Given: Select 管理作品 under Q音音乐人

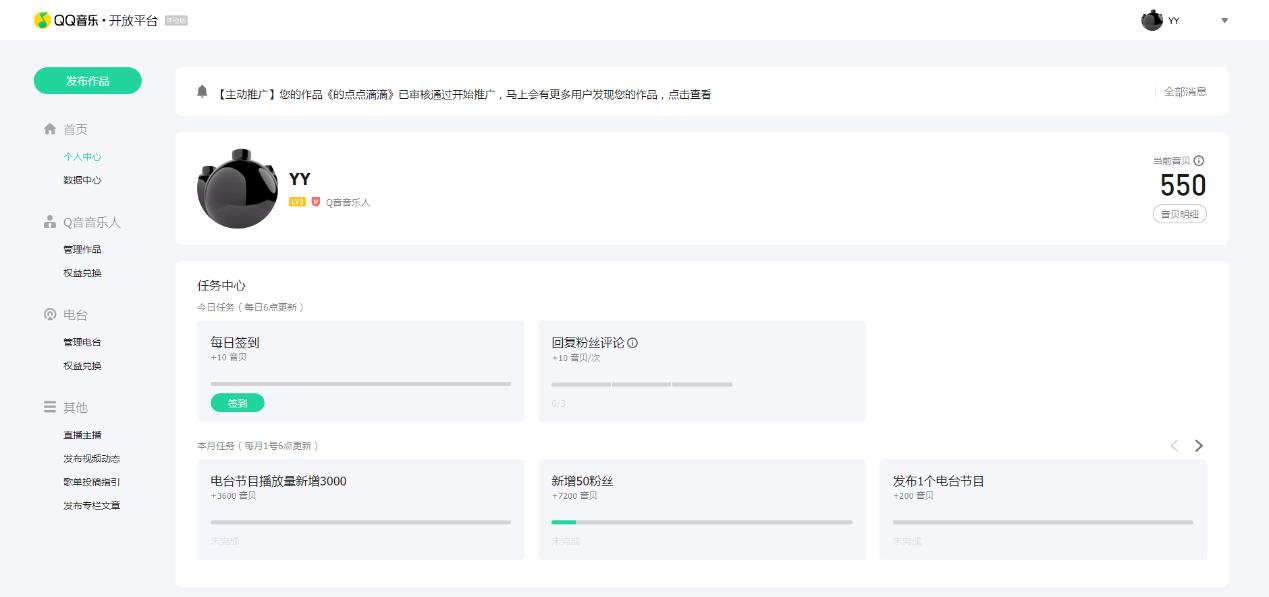Looking at the screenshot, I should pyautogui.click(x=82, y=249).
